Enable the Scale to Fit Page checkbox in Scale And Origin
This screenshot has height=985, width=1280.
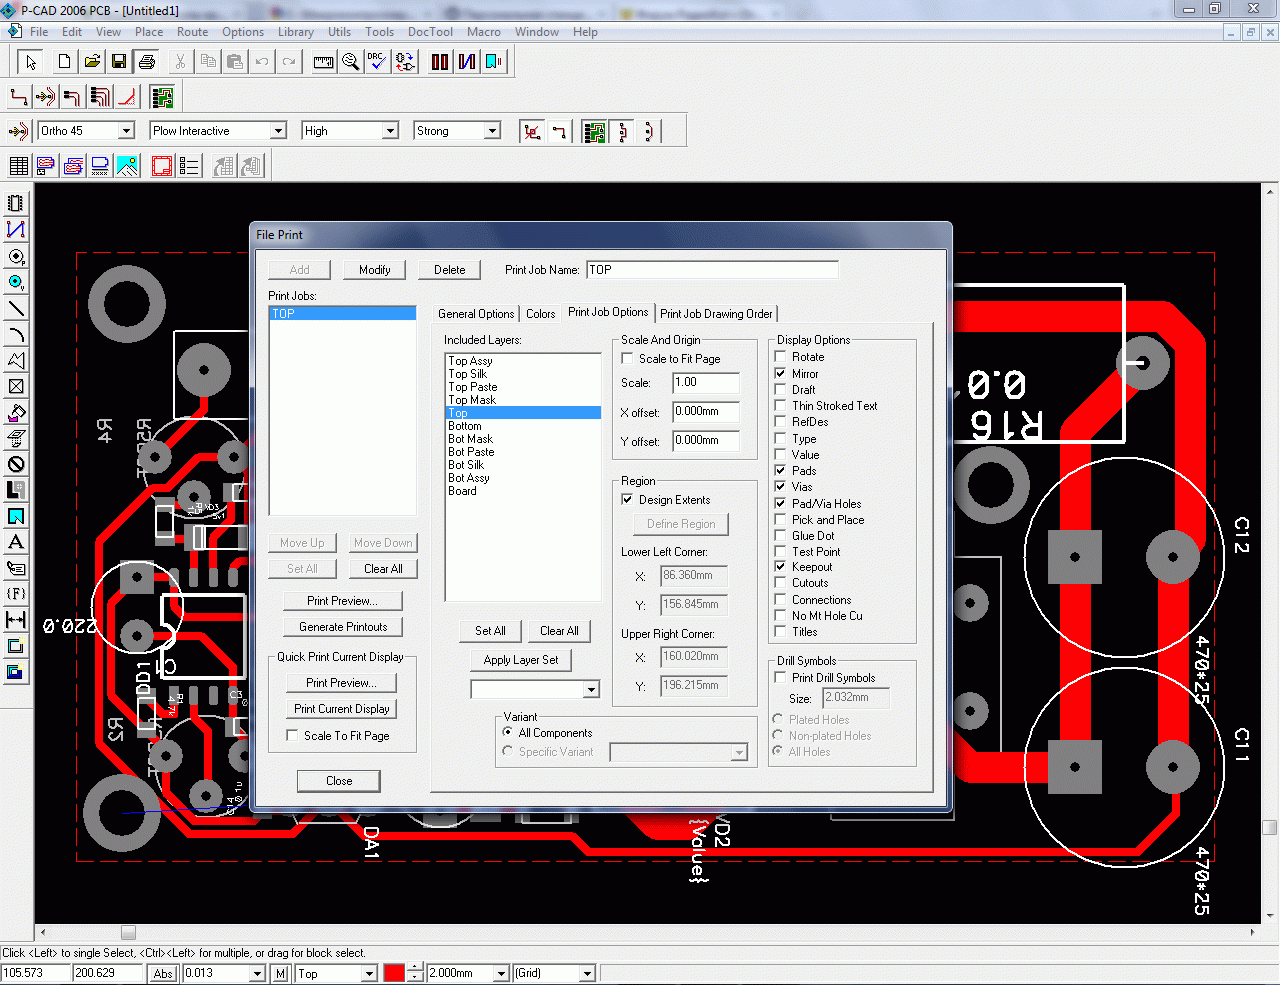(627, 358)
